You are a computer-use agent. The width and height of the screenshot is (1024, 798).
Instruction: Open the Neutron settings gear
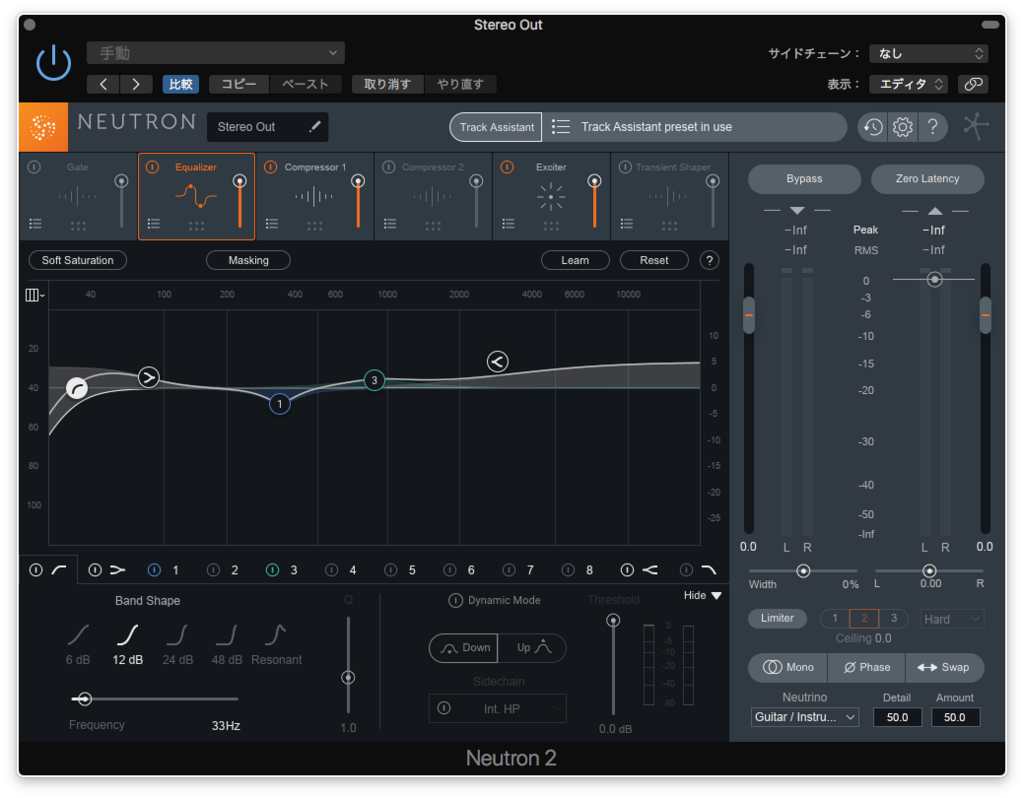pos(903,127)
